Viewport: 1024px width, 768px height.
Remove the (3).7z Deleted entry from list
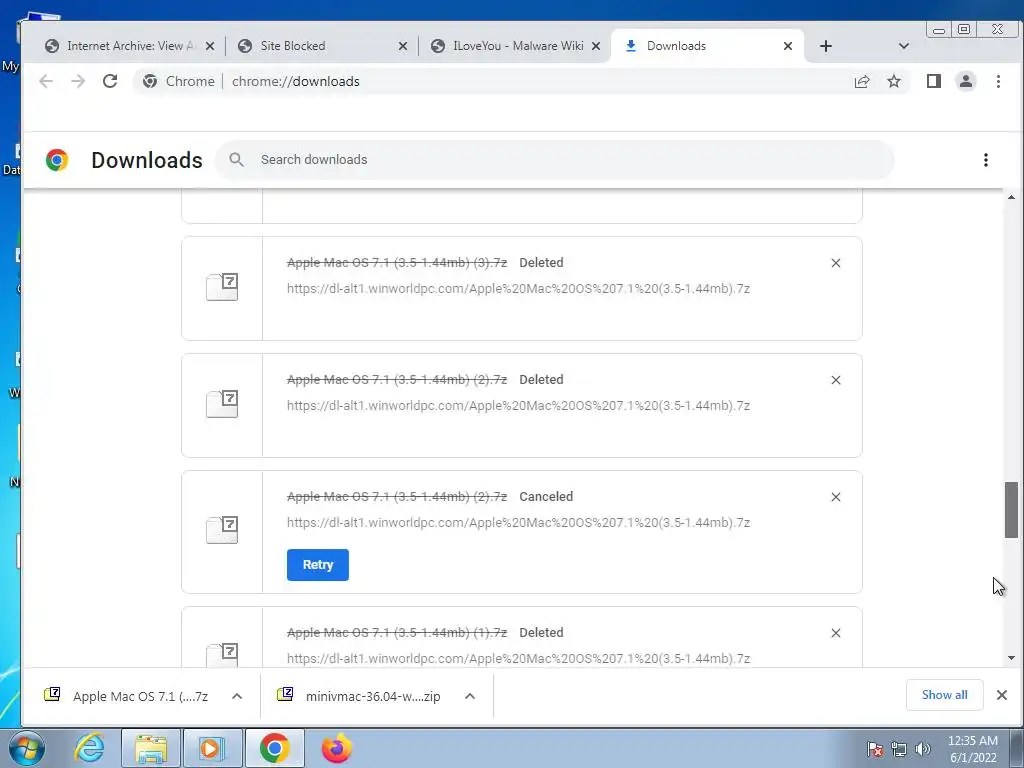pos(836,263)
